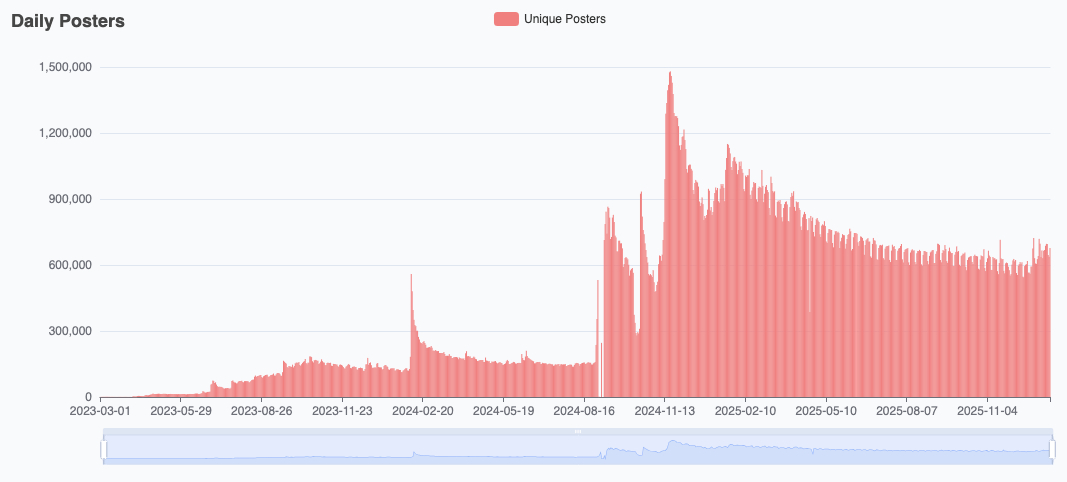Click the 300,000 y-axis label

[x=70, y=331]
